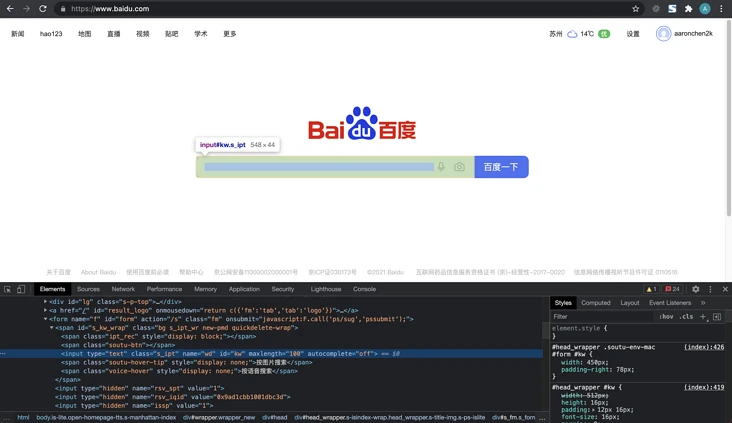The height and width of the screenshot is (423, 732).
Task: Switch to the Sources tab
Action: (88, 289)
